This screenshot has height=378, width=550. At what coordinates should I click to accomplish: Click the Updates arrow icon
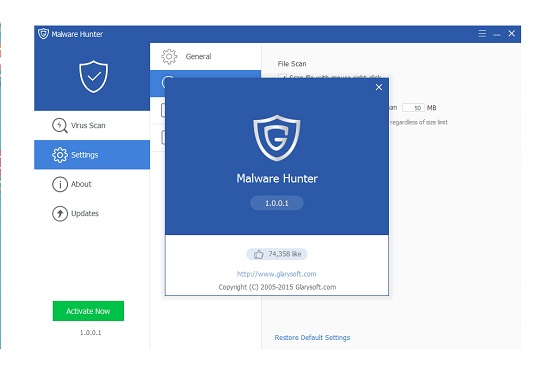click(x=60, y=214)
